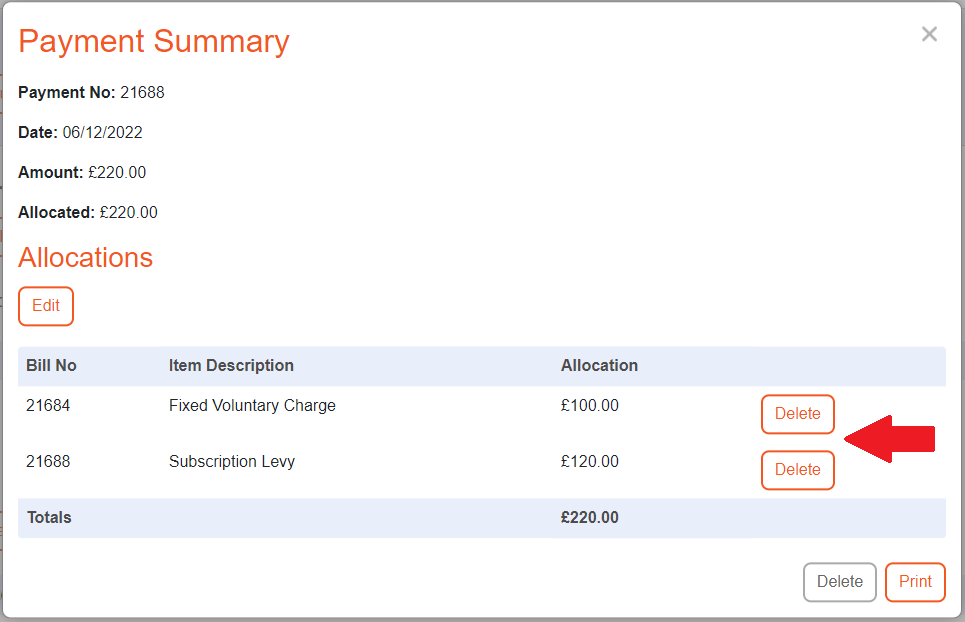The height and width of the screenshot is (622, 965).
Task: Click the Totals row amount £220.00
Action: pos(591,517)
